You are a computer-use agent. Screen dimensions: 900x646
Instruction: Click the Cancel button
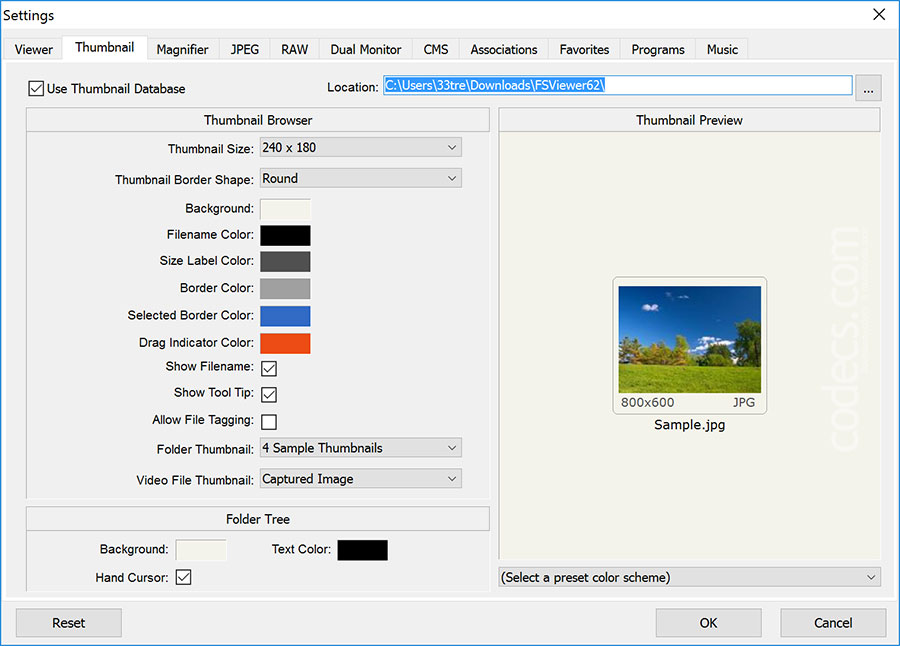click(833, 623)
